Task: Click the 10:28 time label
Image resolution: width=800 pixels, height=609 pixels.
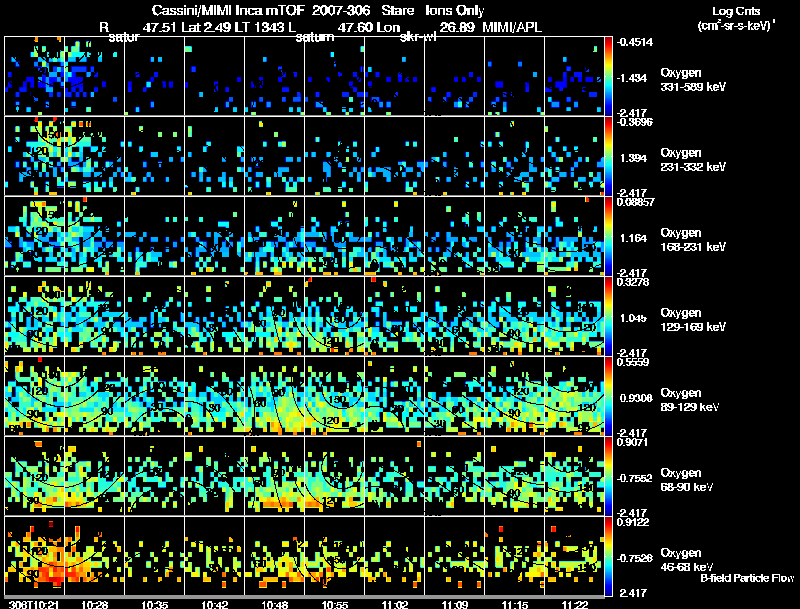Action: point(94,605)
